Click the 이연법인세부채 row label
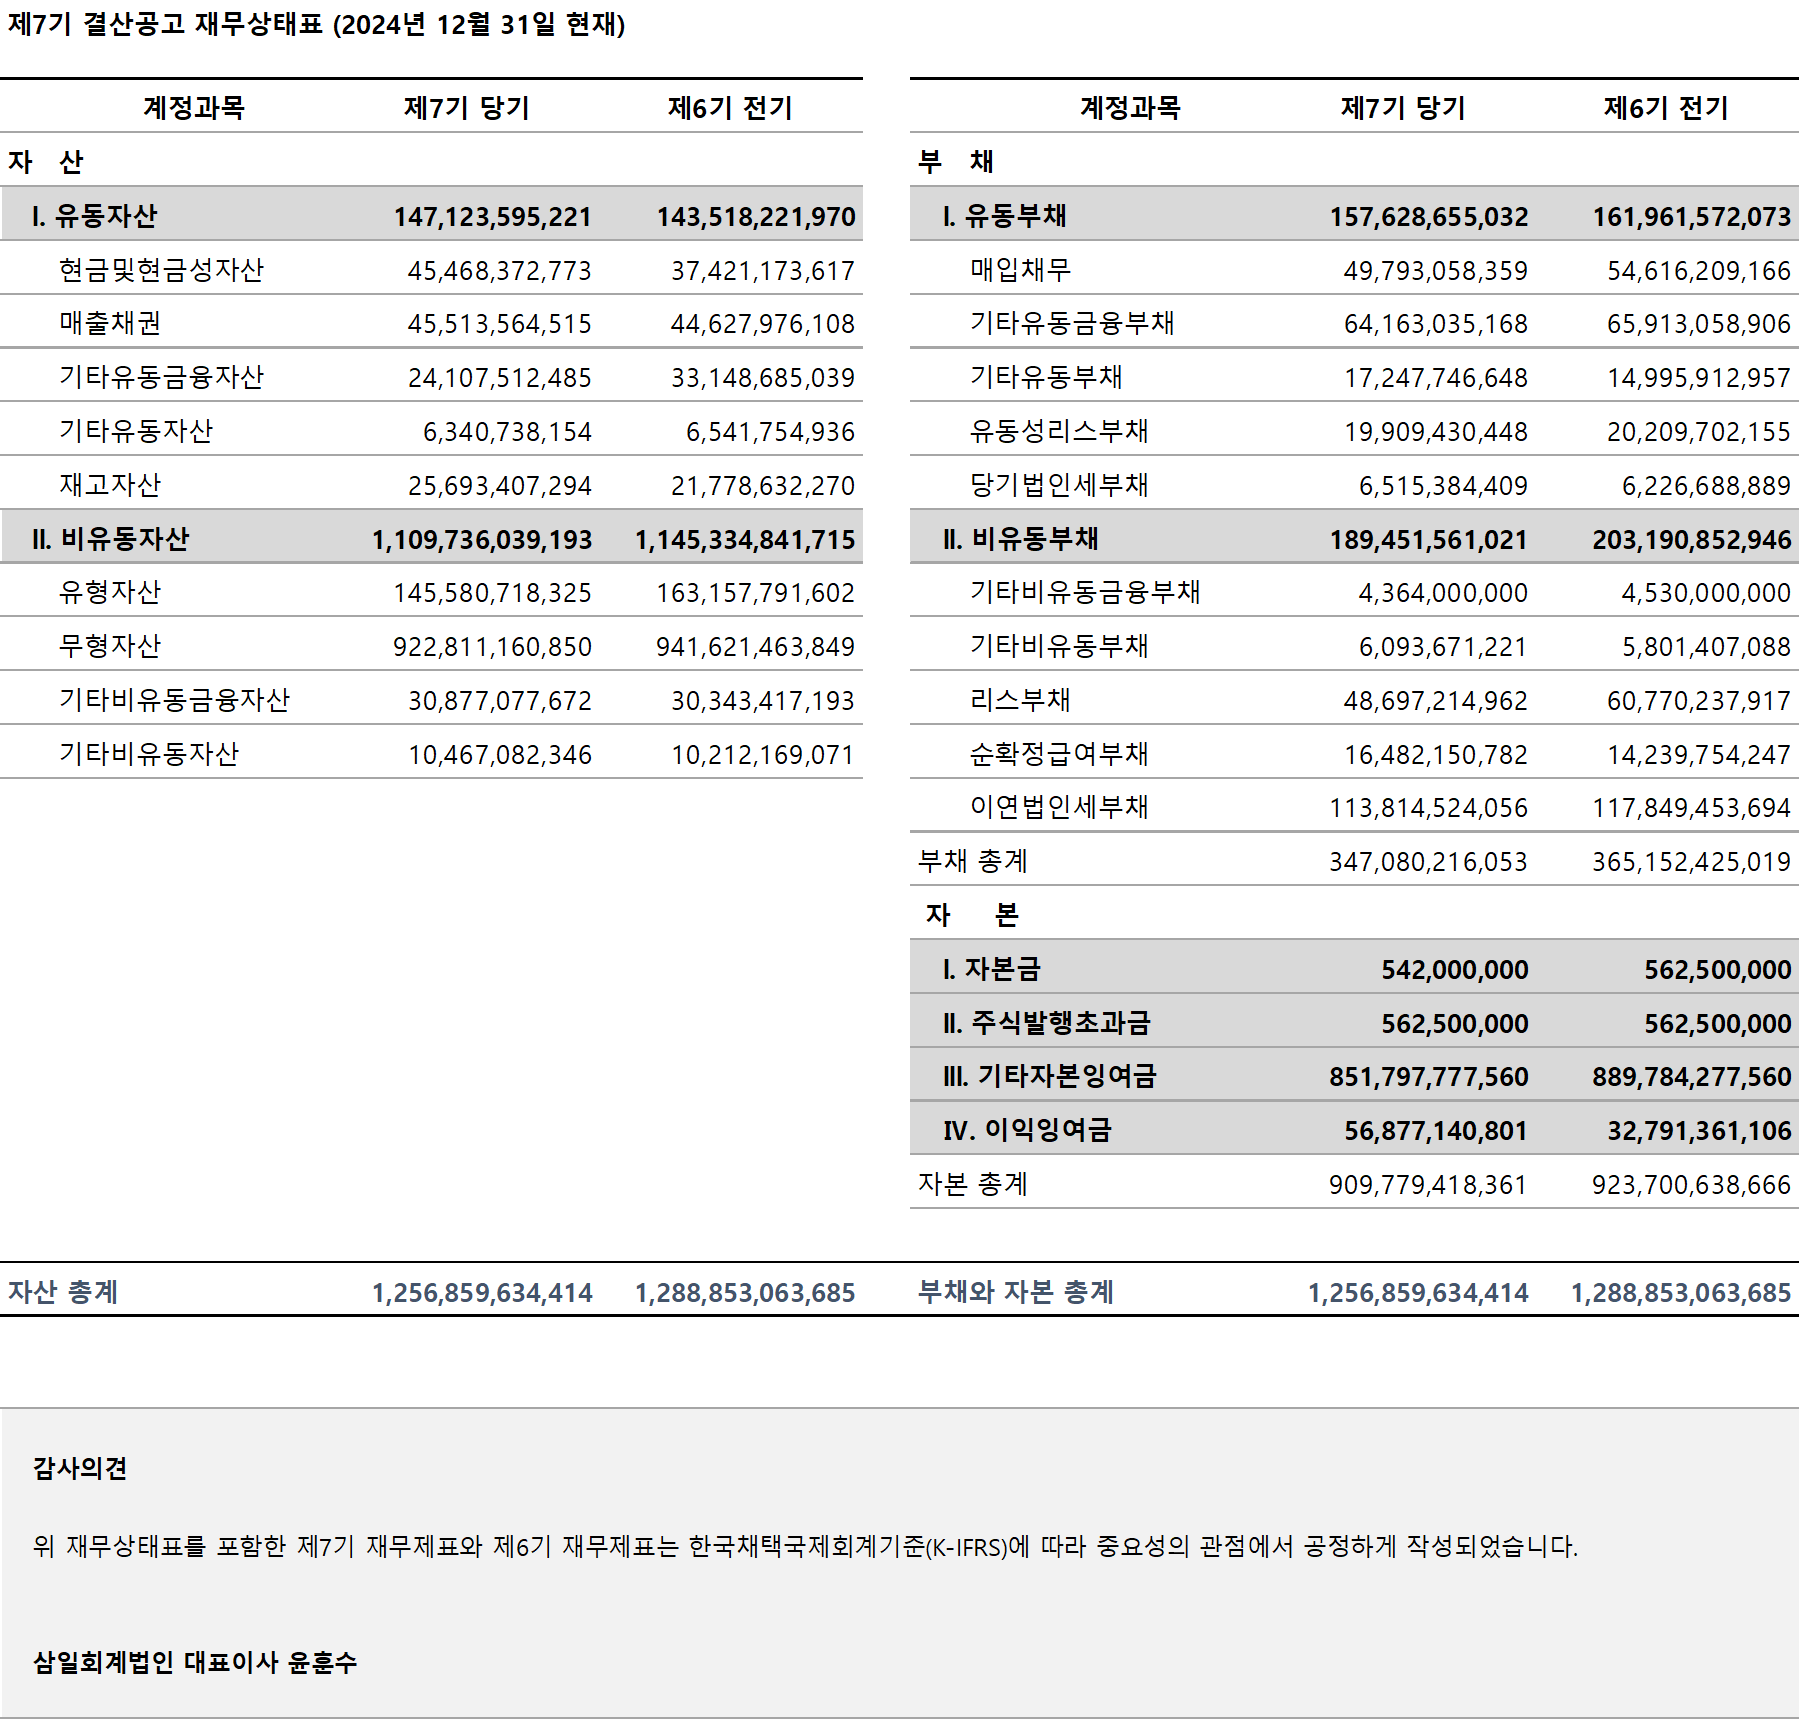1800x1720 pixels. point(1060,807)
